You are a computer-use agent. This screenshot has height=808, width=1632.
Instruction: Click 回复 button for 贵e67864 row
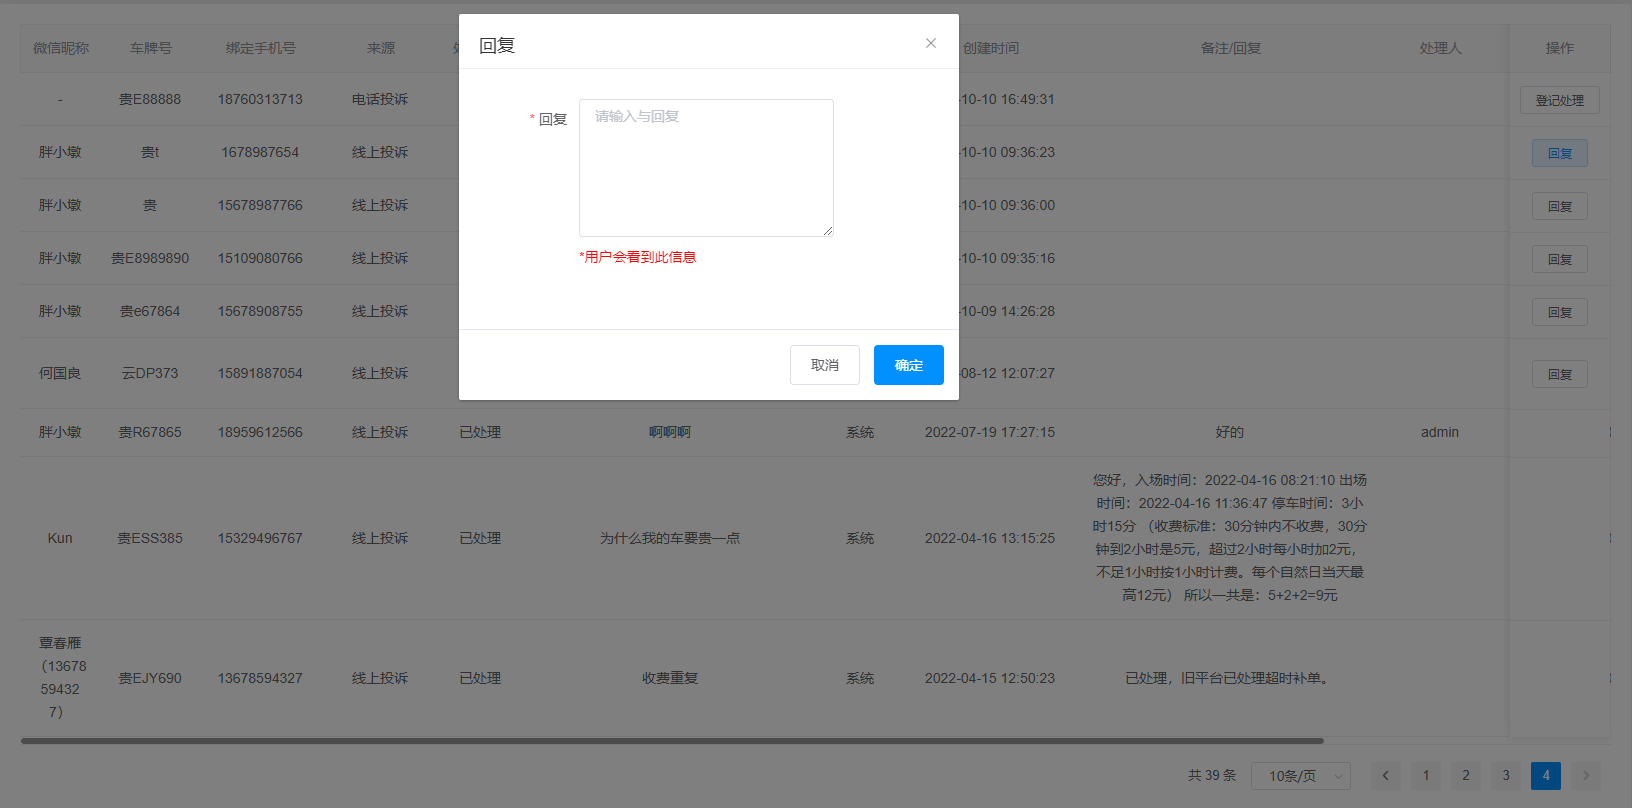pyautogui.click(x=1559, y=312)
